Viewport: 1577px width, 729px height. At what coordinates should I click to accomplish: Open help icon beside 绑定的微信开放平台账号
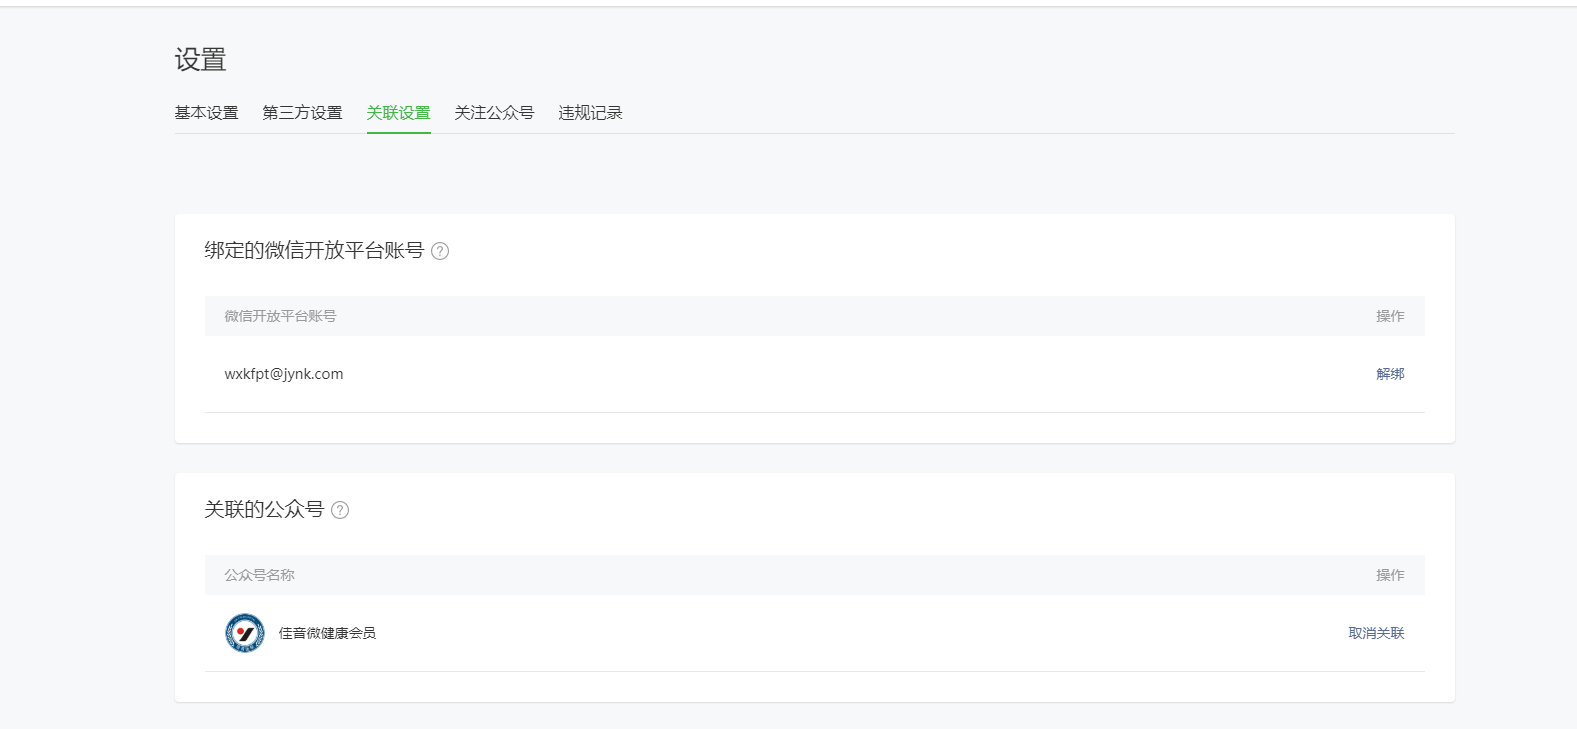(440, 251)
